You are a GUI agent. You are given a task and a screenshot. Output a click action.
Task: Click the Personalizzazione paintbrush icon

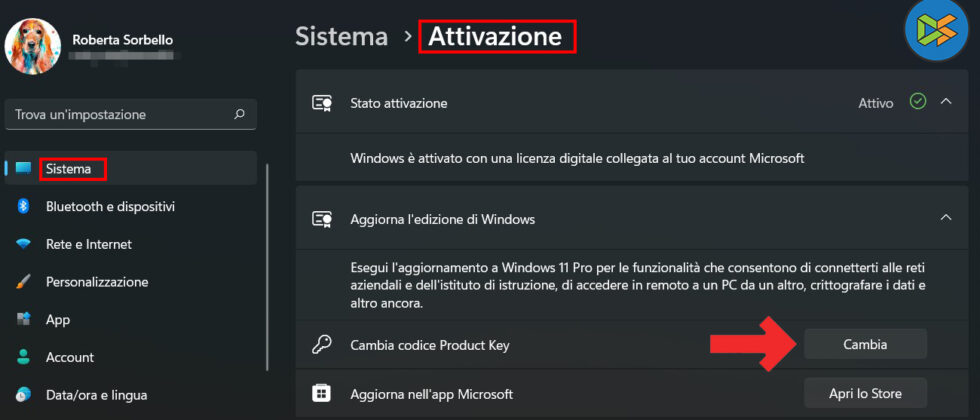click(x=23, y=282)
